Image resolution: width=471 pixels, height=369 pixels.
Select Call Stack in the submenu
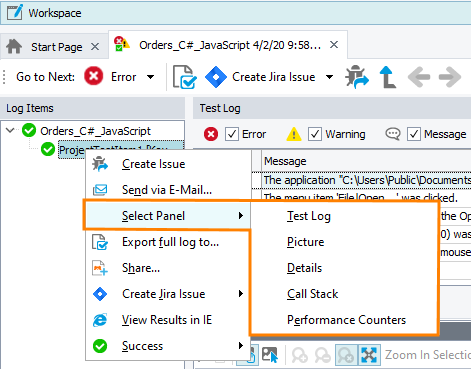coord(344,294)
